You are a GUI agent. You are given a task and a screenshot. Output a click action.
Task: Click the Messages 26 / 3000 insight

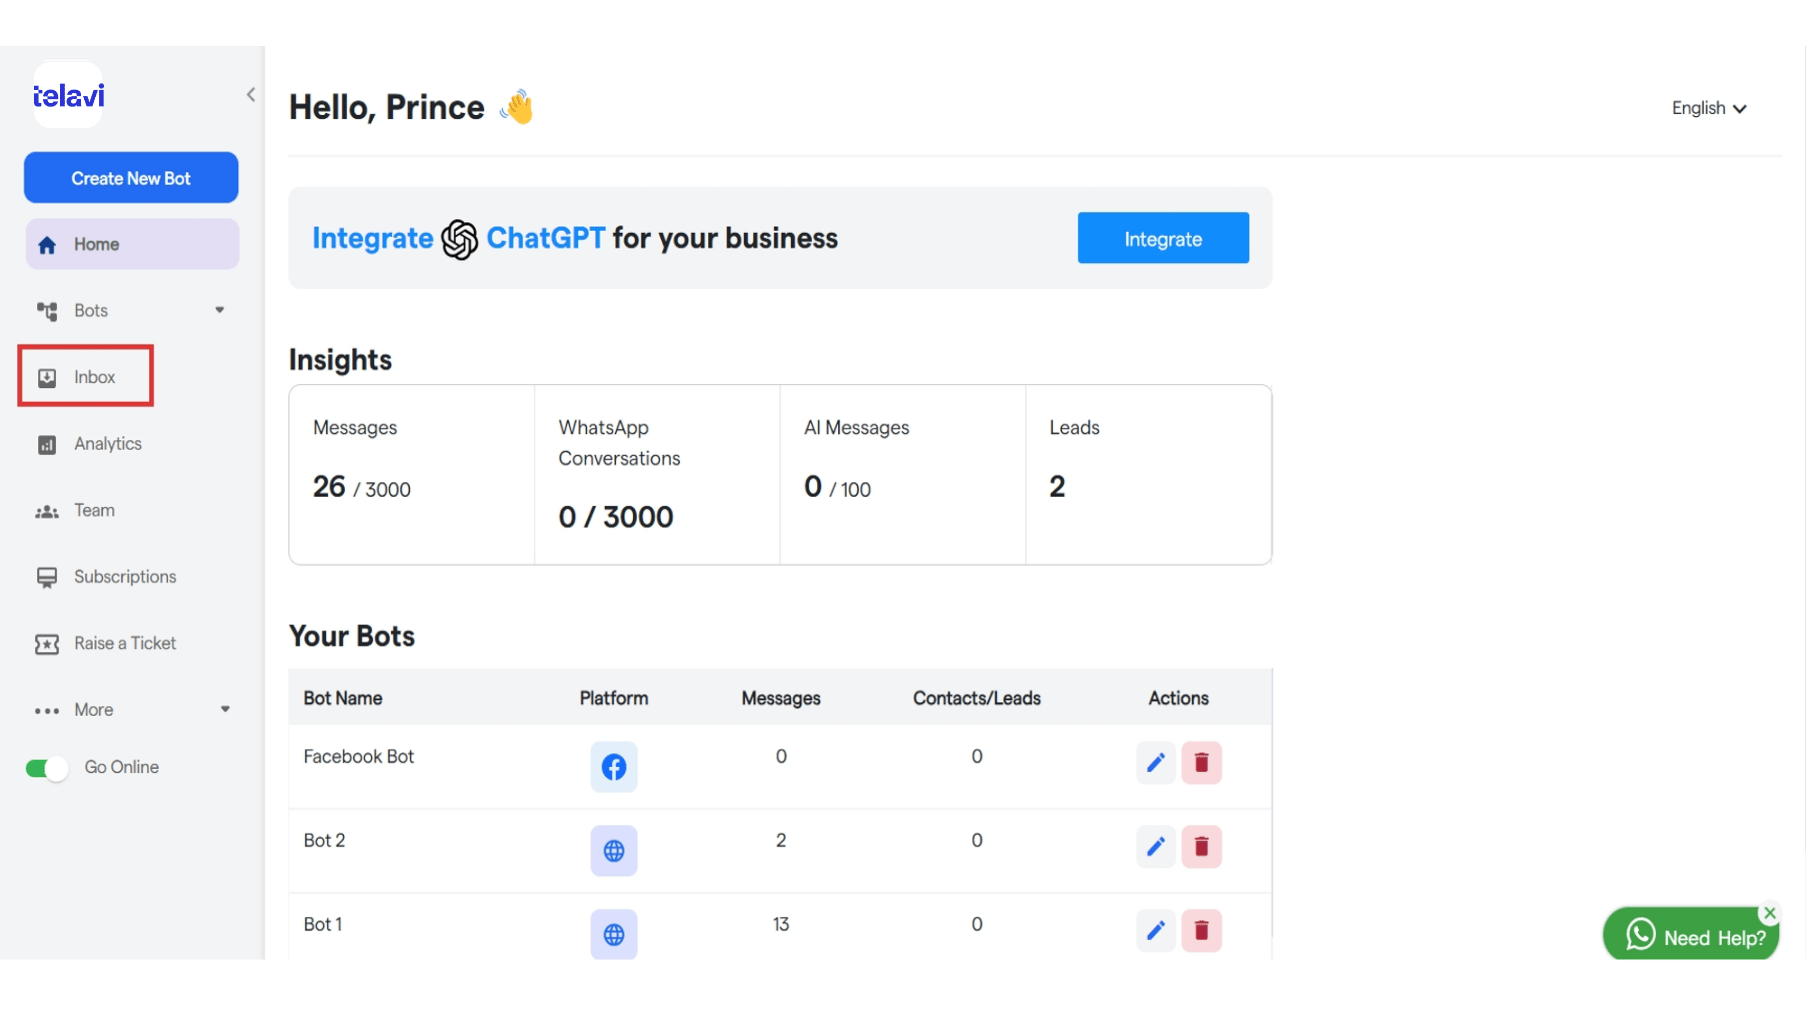pyautogui.click(x=411, y=475)
